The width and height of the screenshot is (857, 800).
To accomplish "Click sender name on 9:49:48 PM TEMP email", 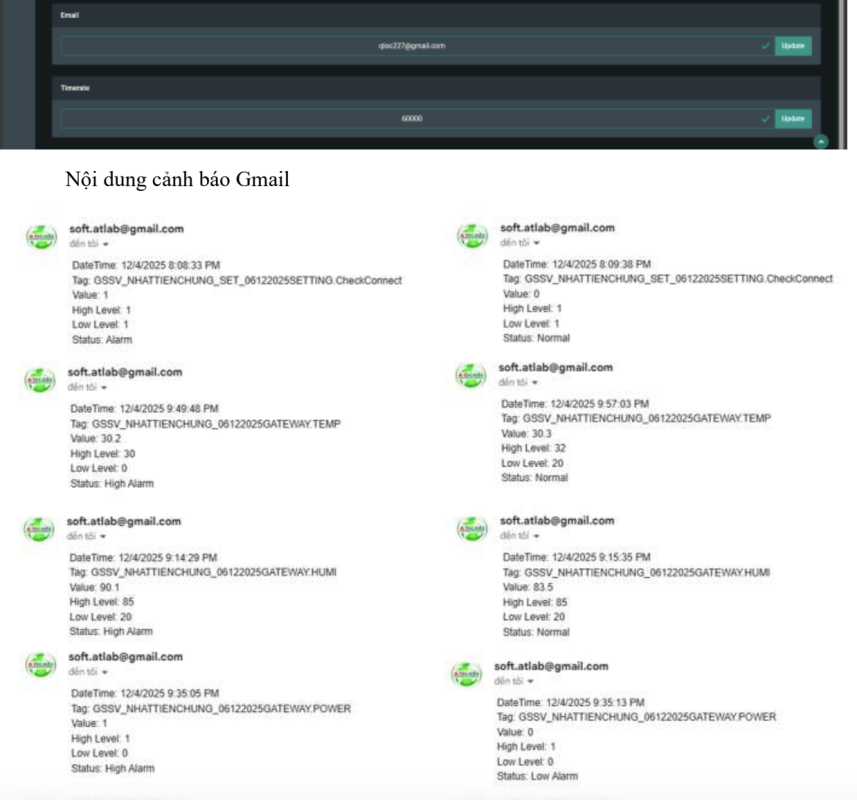I will (125, 372).
